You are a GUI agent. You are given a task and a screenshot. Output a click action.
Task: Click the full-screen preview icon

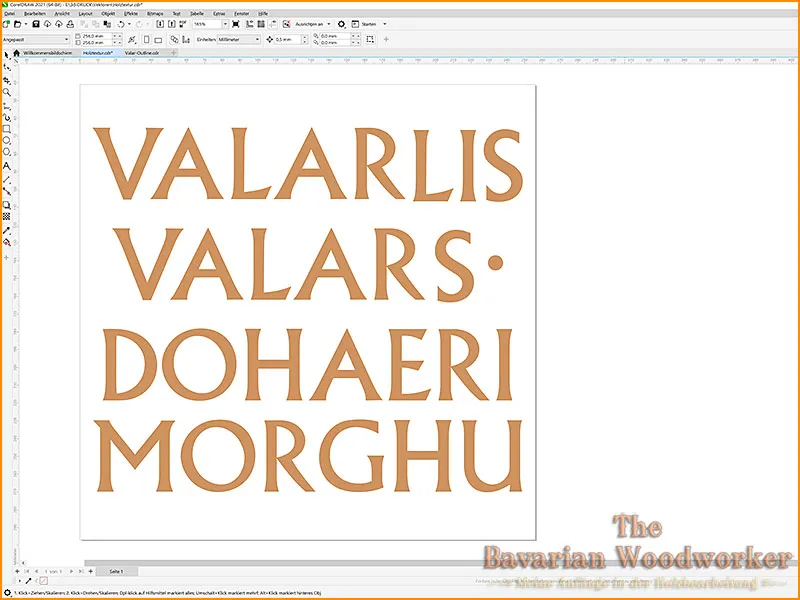(x=236, y=24)
